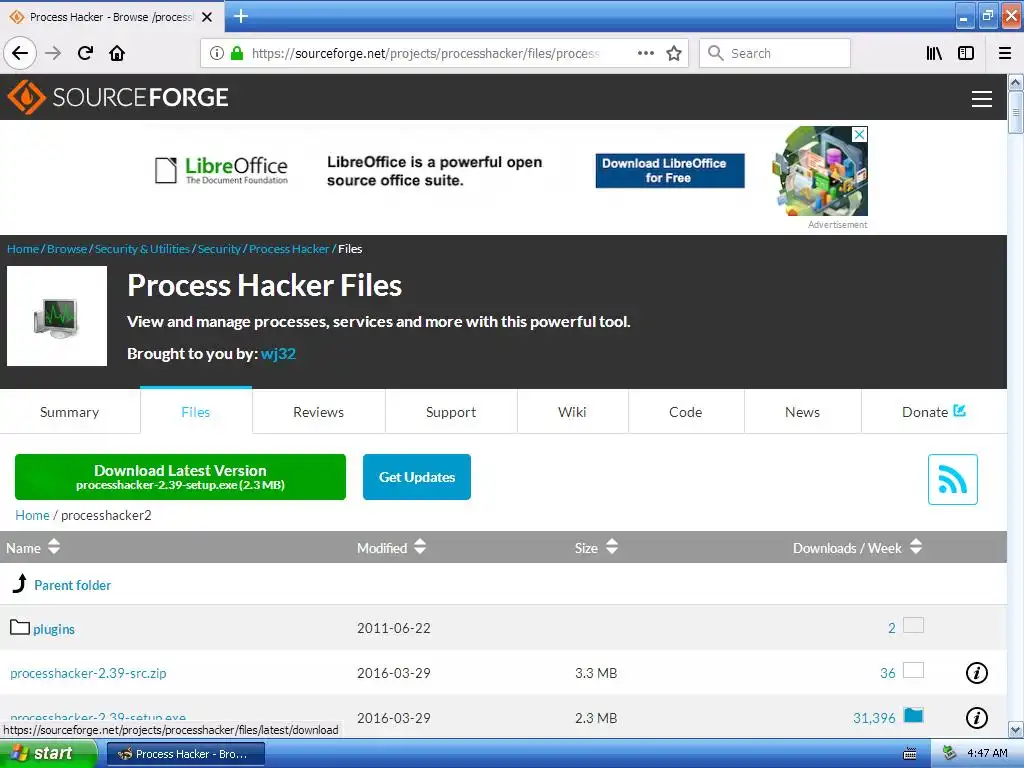The width and height of the screenshot is (1024, 768).
Task: Go back with the browser back arrow
Action: point(20,53)
